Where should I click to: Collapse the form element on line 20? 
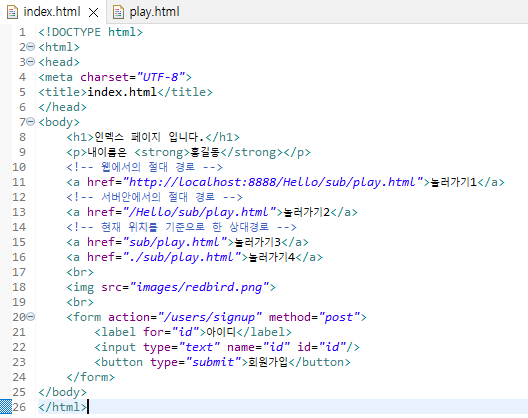(31, 317)
